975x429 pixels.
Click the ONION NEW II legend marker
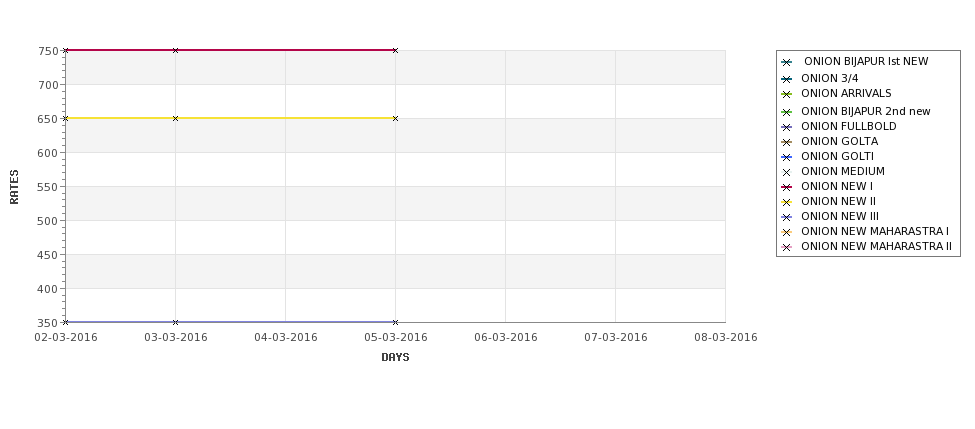coord(786,202)
